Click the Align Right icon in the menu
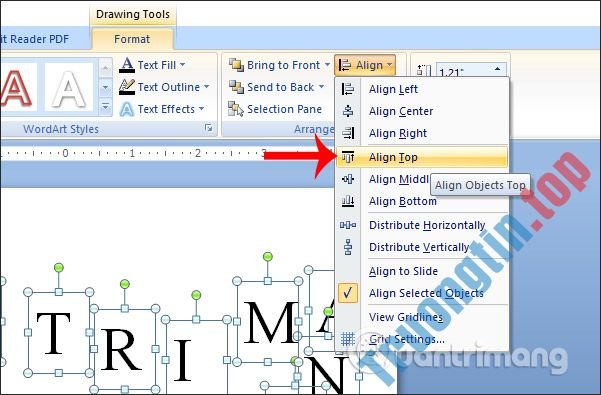This screenshot has width=601, height=395. point(348,133)
